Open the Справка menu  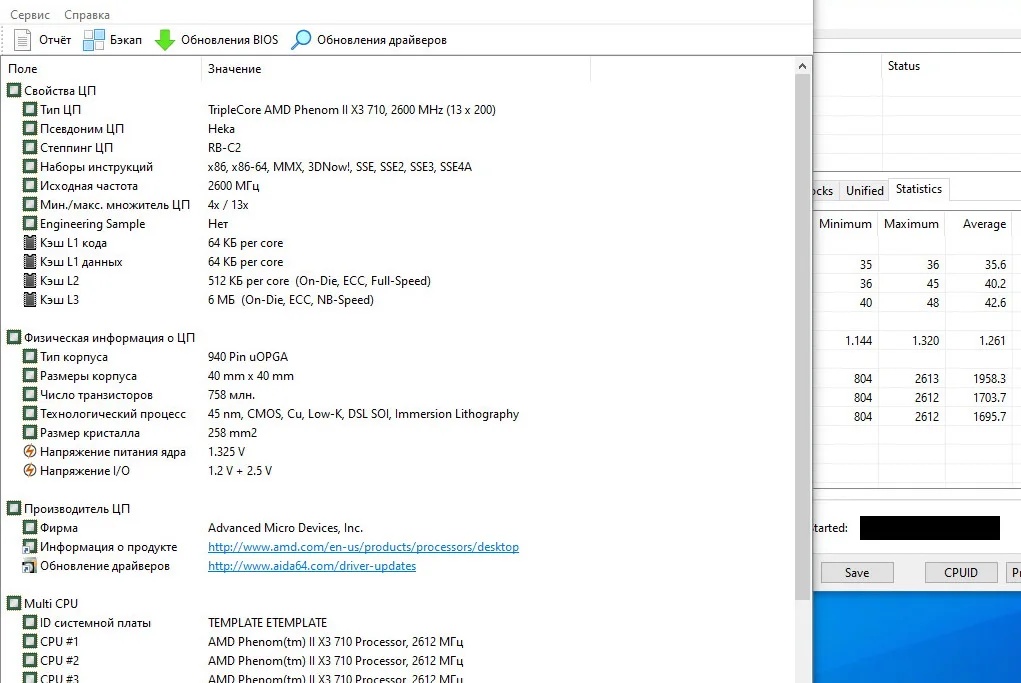pyautogui.click(x=87, y=14)
